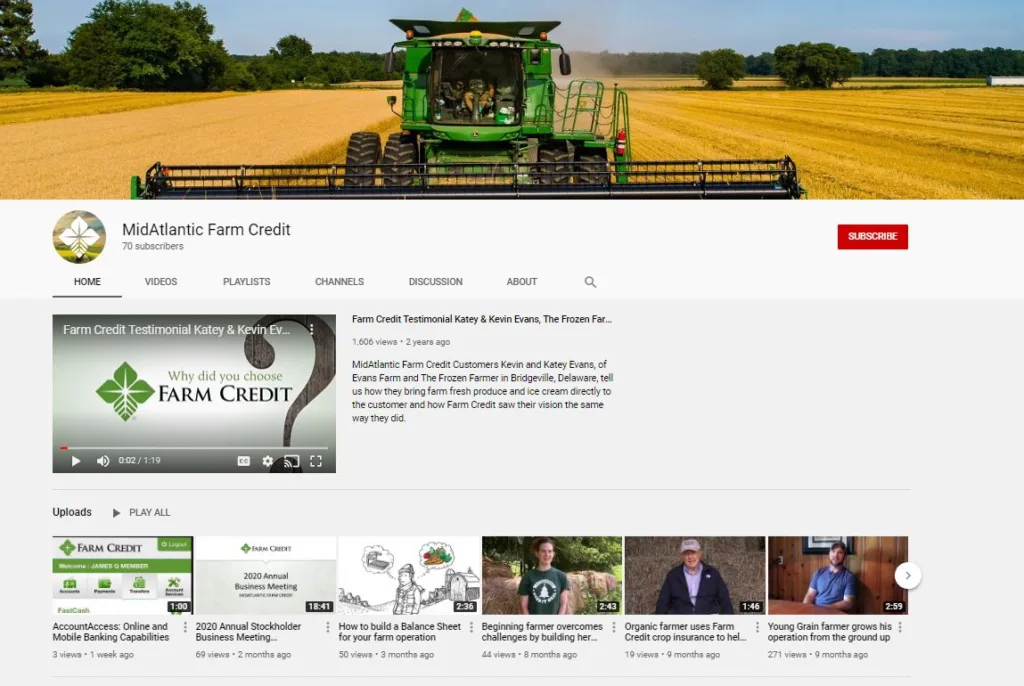
Task: Click Play All for Uploads
Action: point(141,512)
